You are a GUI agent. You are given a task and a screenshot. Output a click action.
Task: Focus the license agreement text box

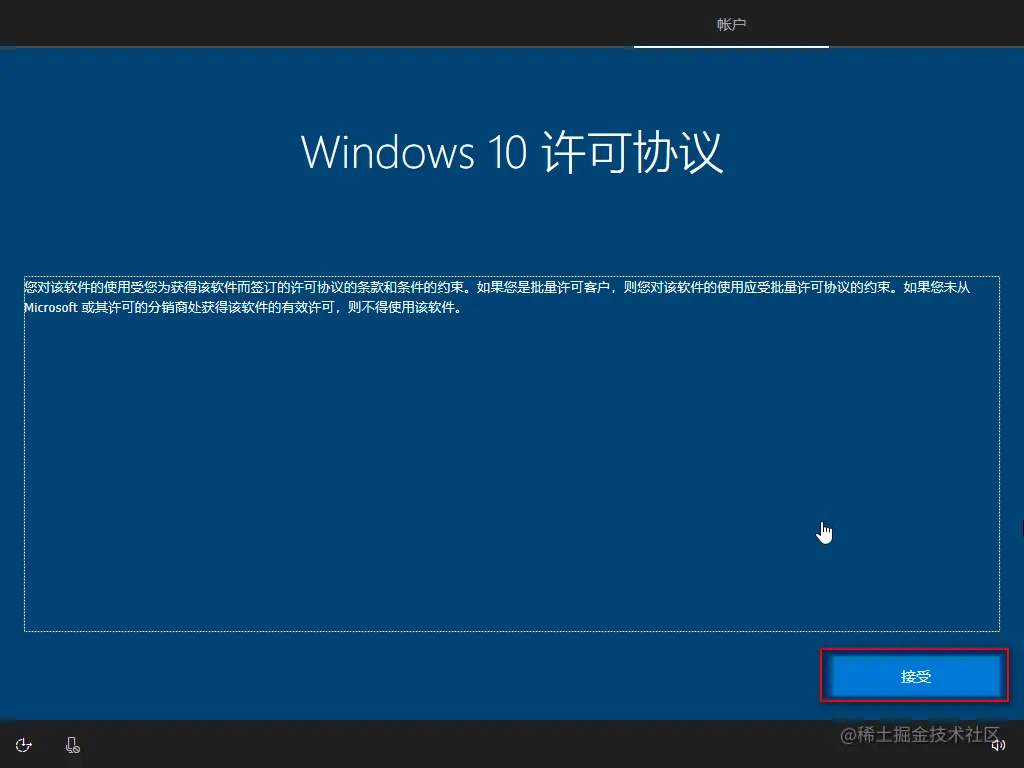[511, 454]
